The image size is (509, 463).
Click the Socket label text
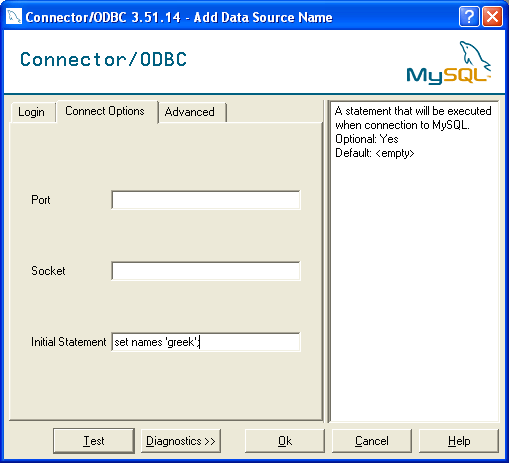pyautogui.click(x=48, y=271)
